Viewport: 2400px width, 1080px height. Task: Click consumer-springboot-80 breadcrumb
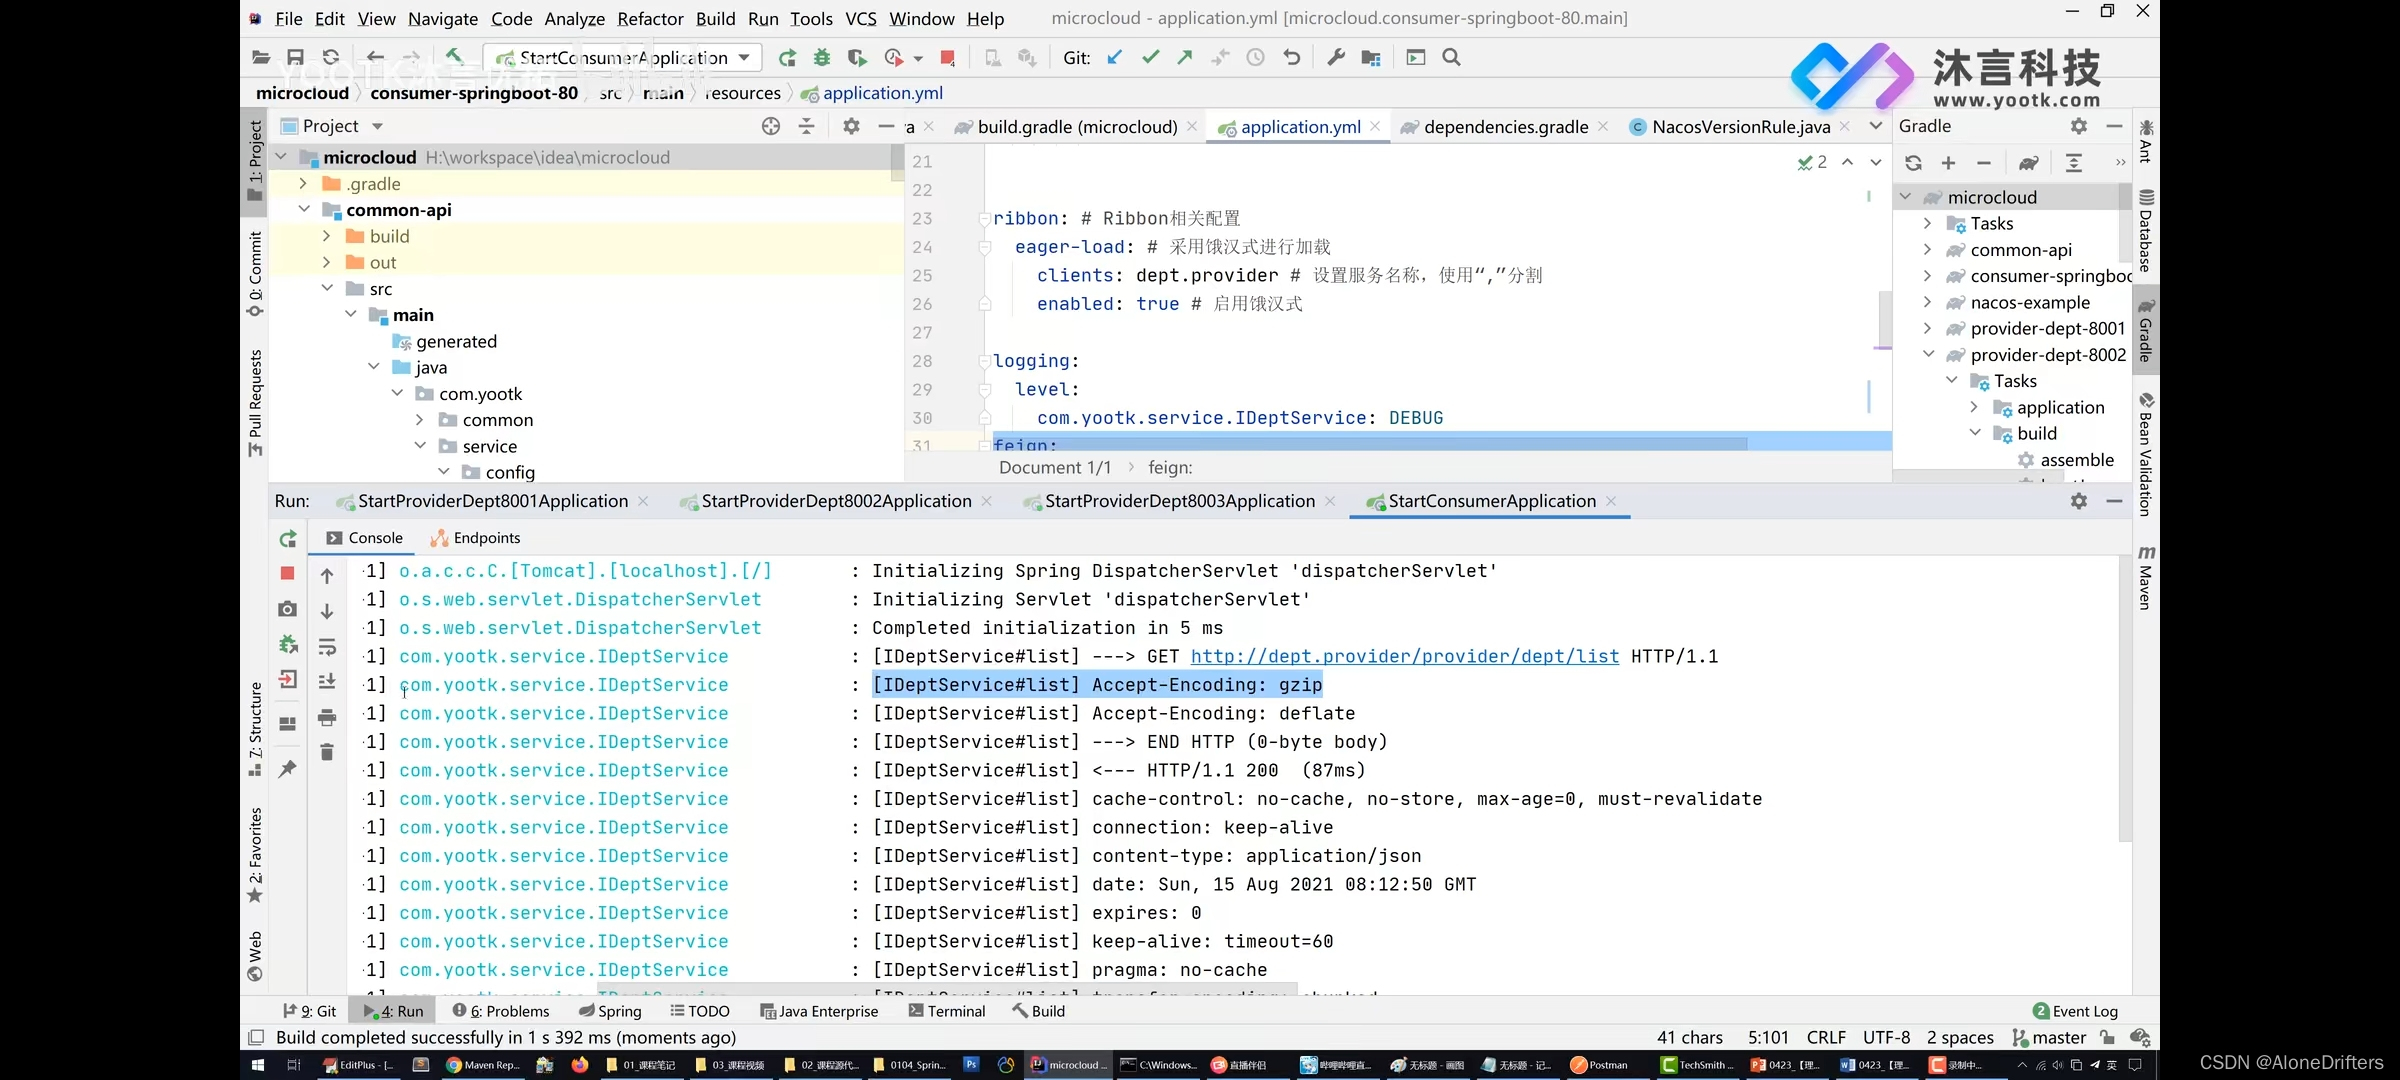pyautogui.click(x=474, y=93)
